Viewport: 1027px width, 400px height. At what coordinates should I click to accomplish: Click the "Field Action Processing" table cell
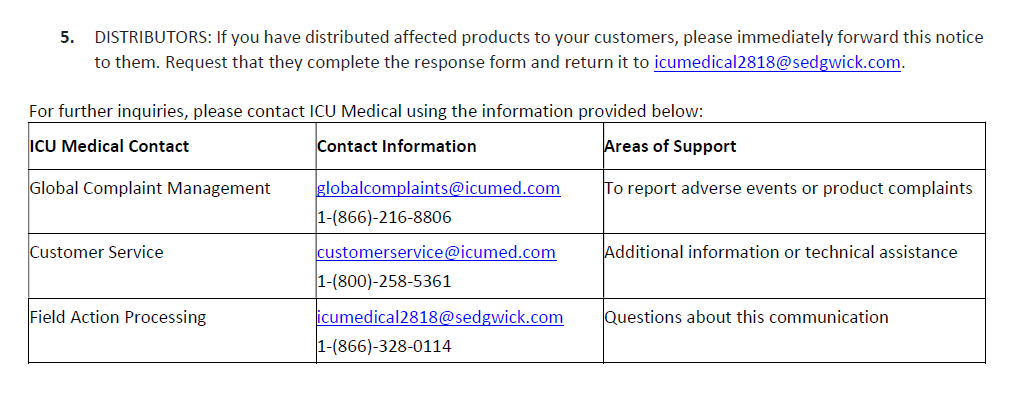[x=118, y=317]
